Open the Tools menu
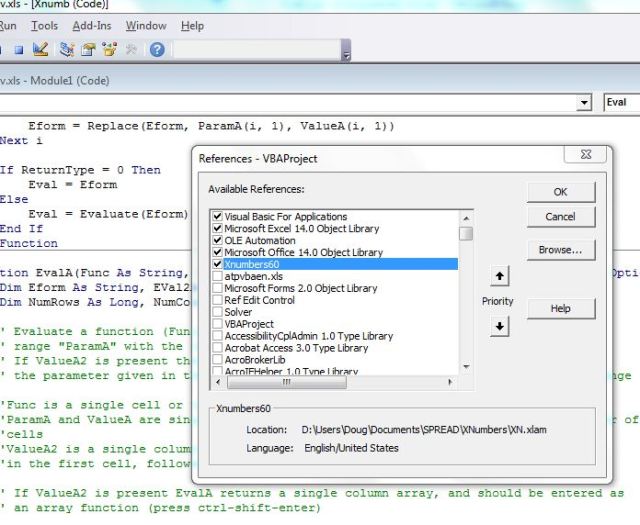Image resolution: width=640 pixels, height=525 pixels. 44,26
